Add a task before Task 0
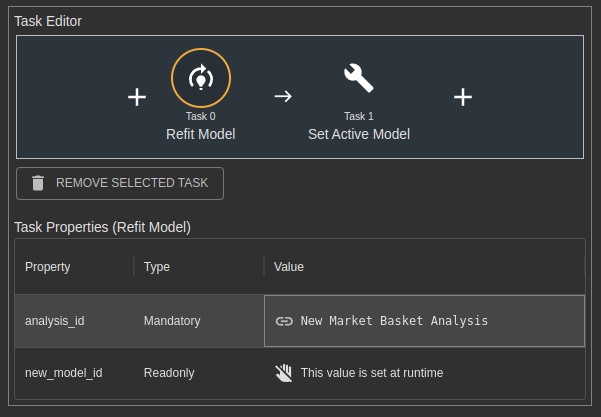The image size is (601, 417). (137, 97)
